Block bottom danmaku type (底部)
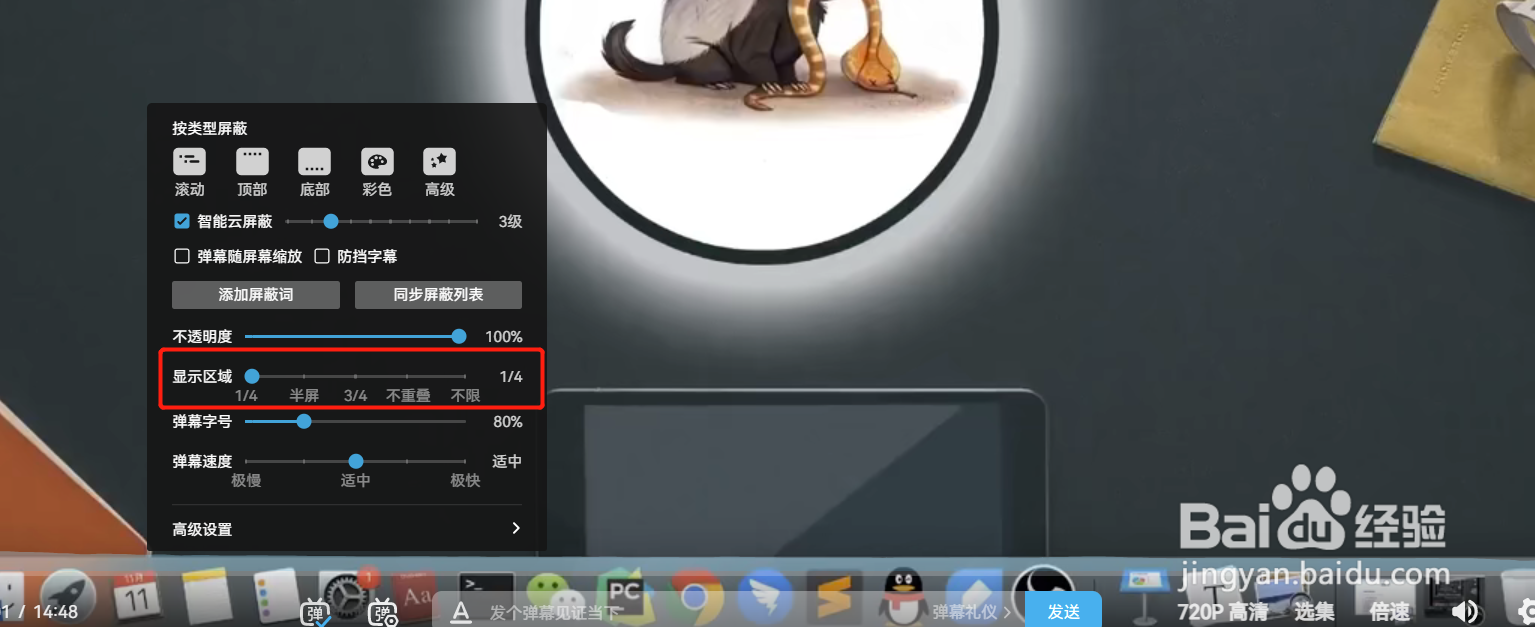The width and height of the screenshot is (1535, 627). pos(314,172)
